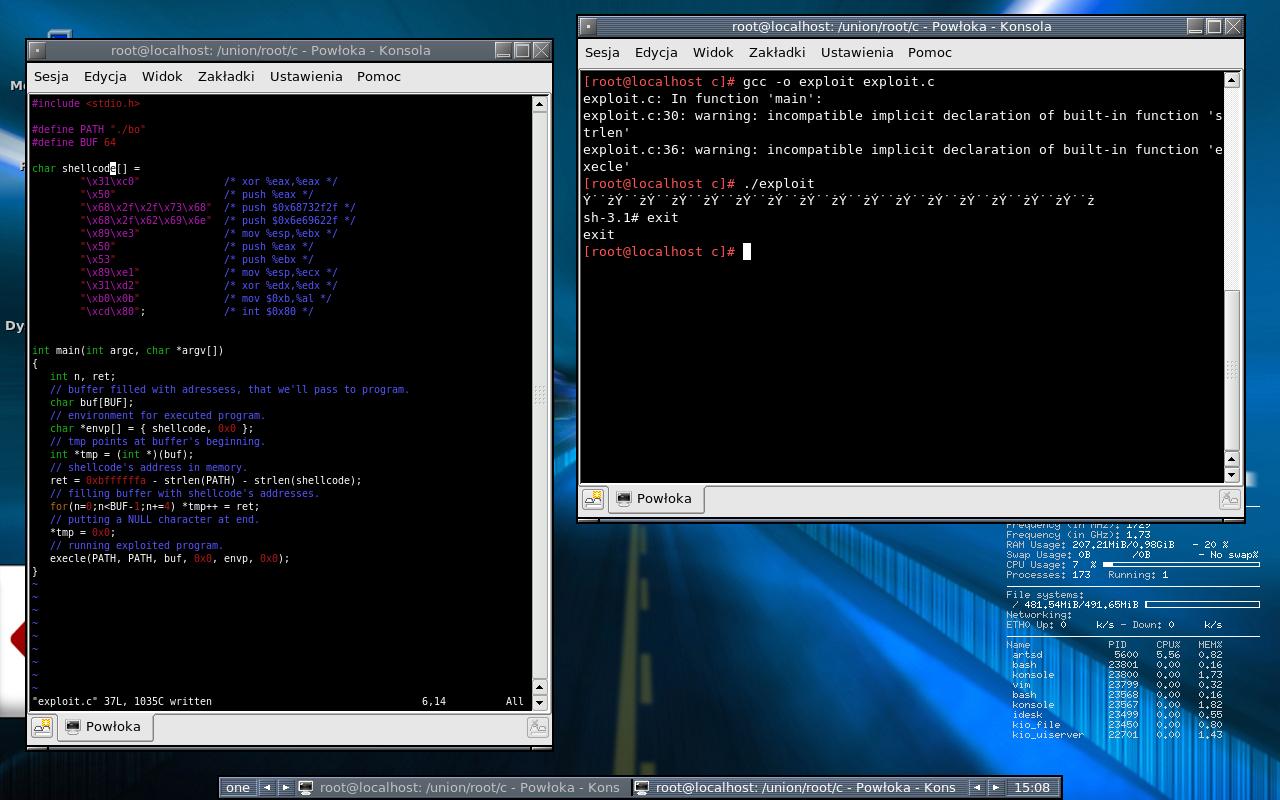
Task: Close session icon in right Konsola window
Action: tap(1229, 499)
